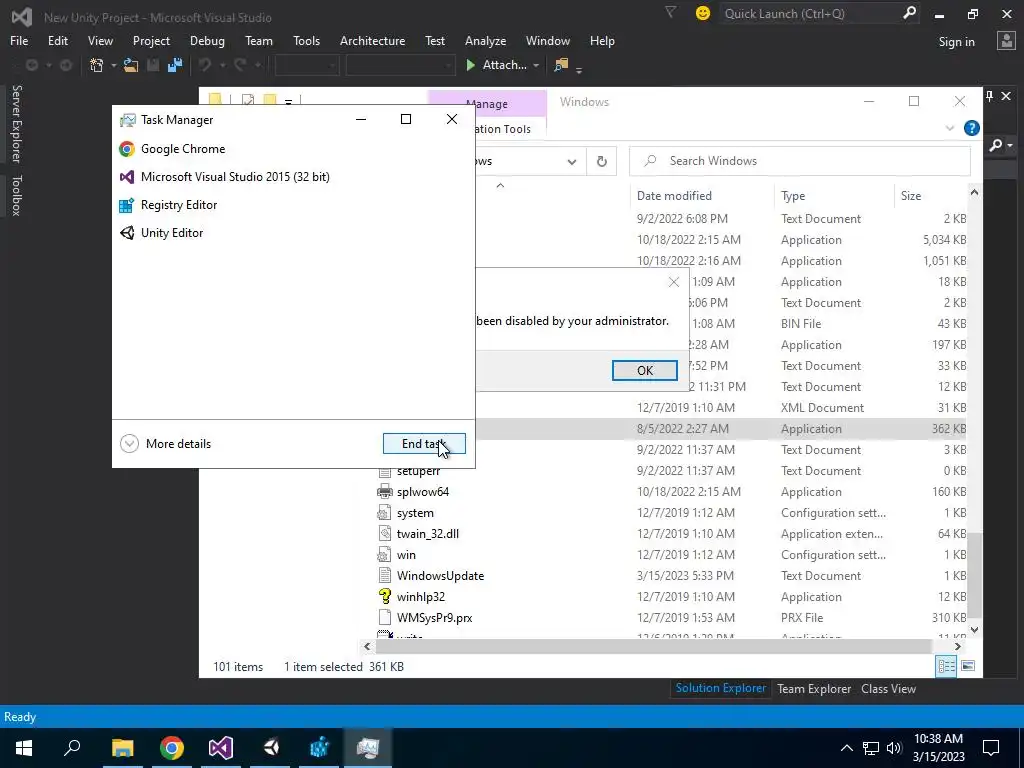Open the Action Center notification icon
This screenshot has width=1024, height=768.
click(991, 748)
